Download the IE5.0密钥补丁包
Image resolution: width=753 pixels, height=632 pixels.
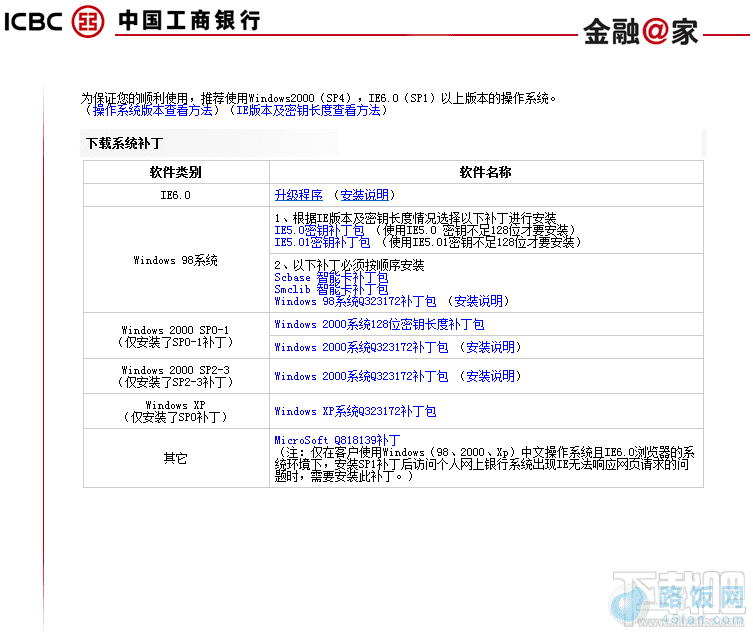pyautogui.click(x=319, y=231)
